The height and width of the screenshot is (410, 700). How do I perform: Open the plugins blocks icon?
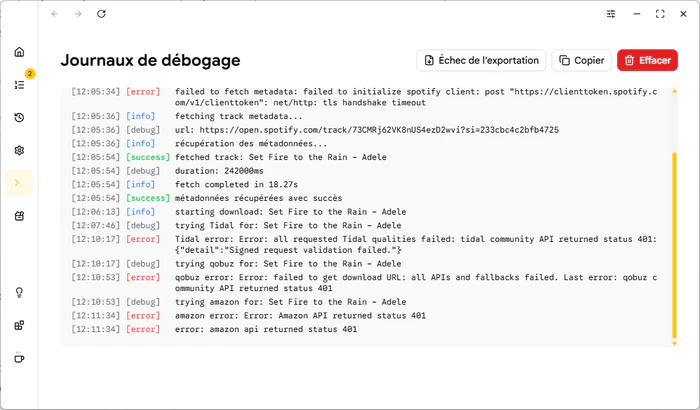coord(19,325)
